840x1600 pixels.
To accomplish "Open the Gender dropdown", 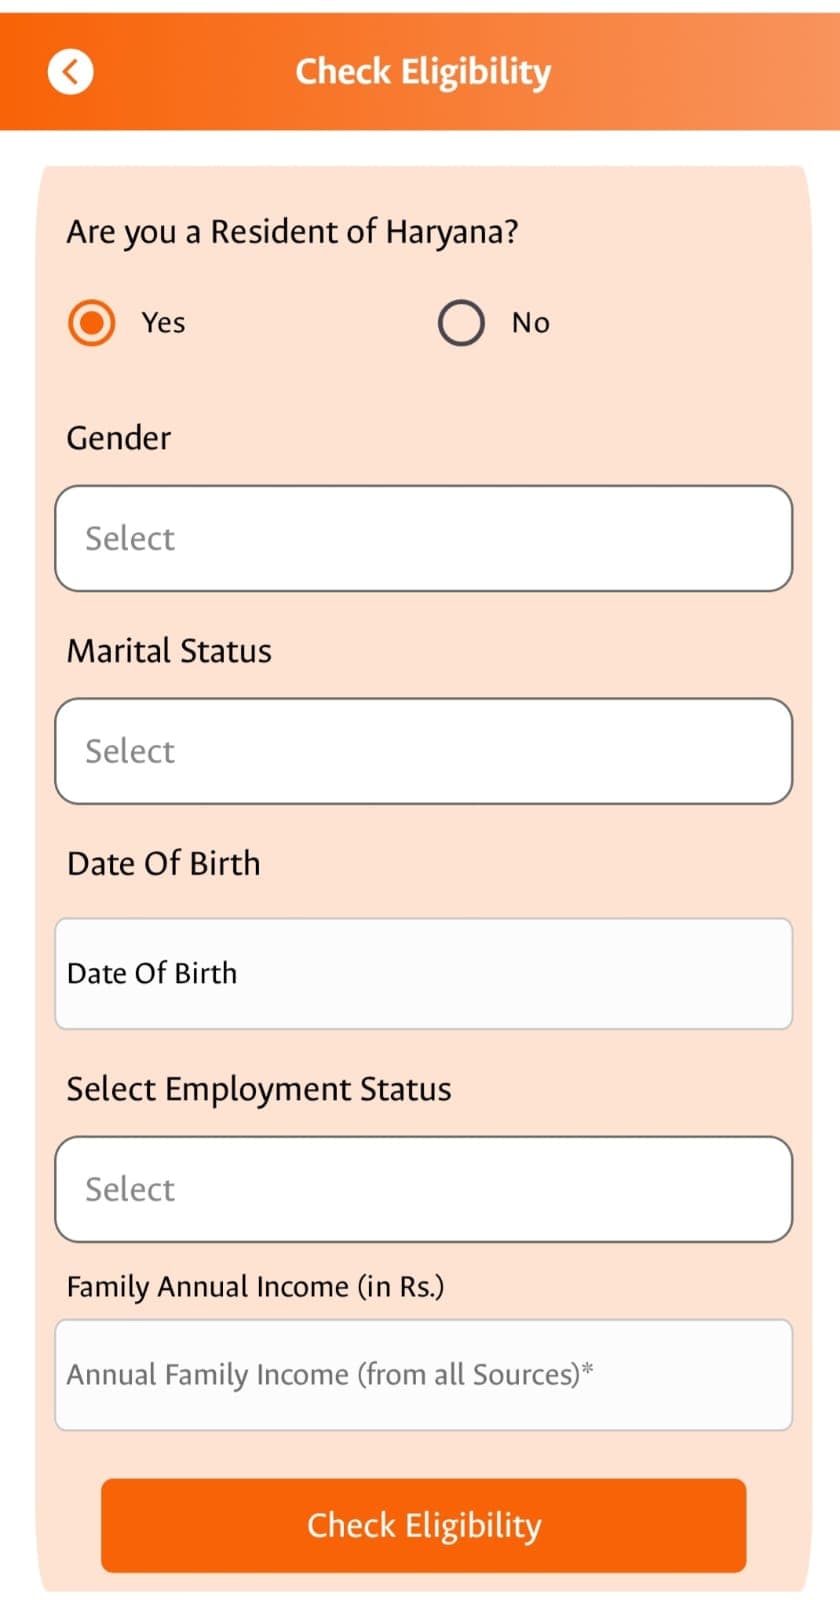I will pos(423,538).
